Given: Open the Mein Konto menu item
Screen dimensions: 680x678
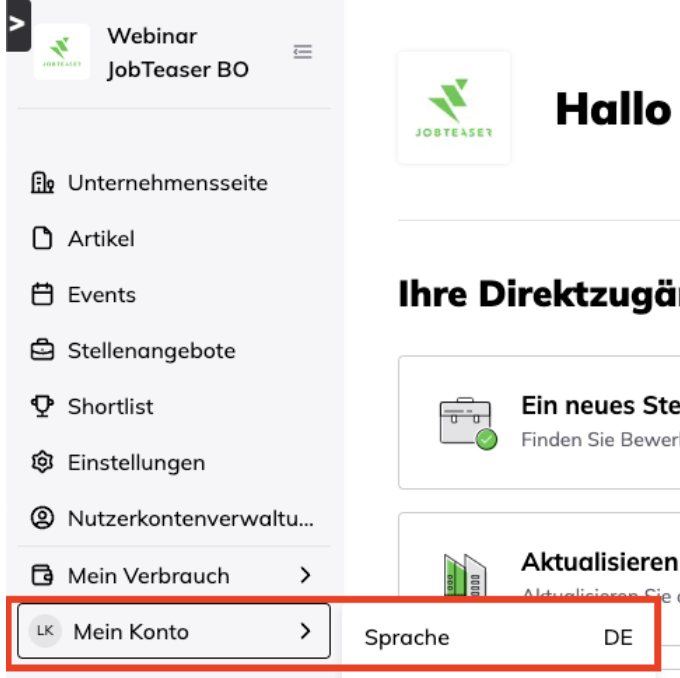Looking at the screenshot, I should point(131,632).
